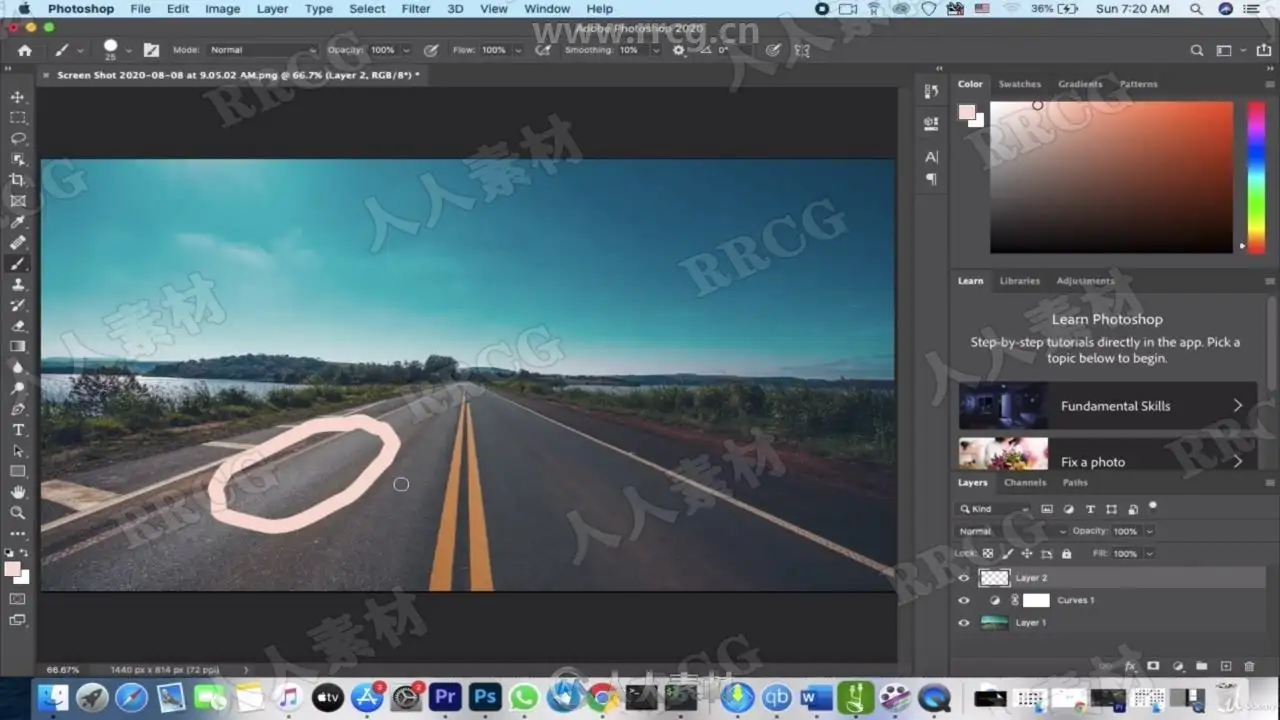Toggle lock image pixels

[x=1008, y=553]
